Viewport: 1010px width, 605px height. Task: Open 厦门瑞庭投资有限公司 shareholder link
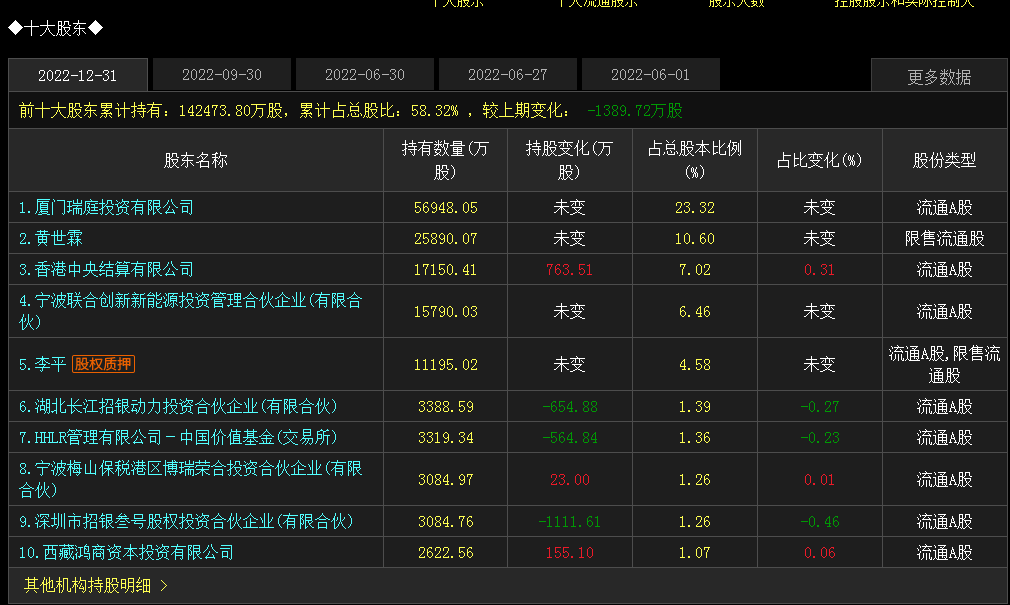coord(106,207)
